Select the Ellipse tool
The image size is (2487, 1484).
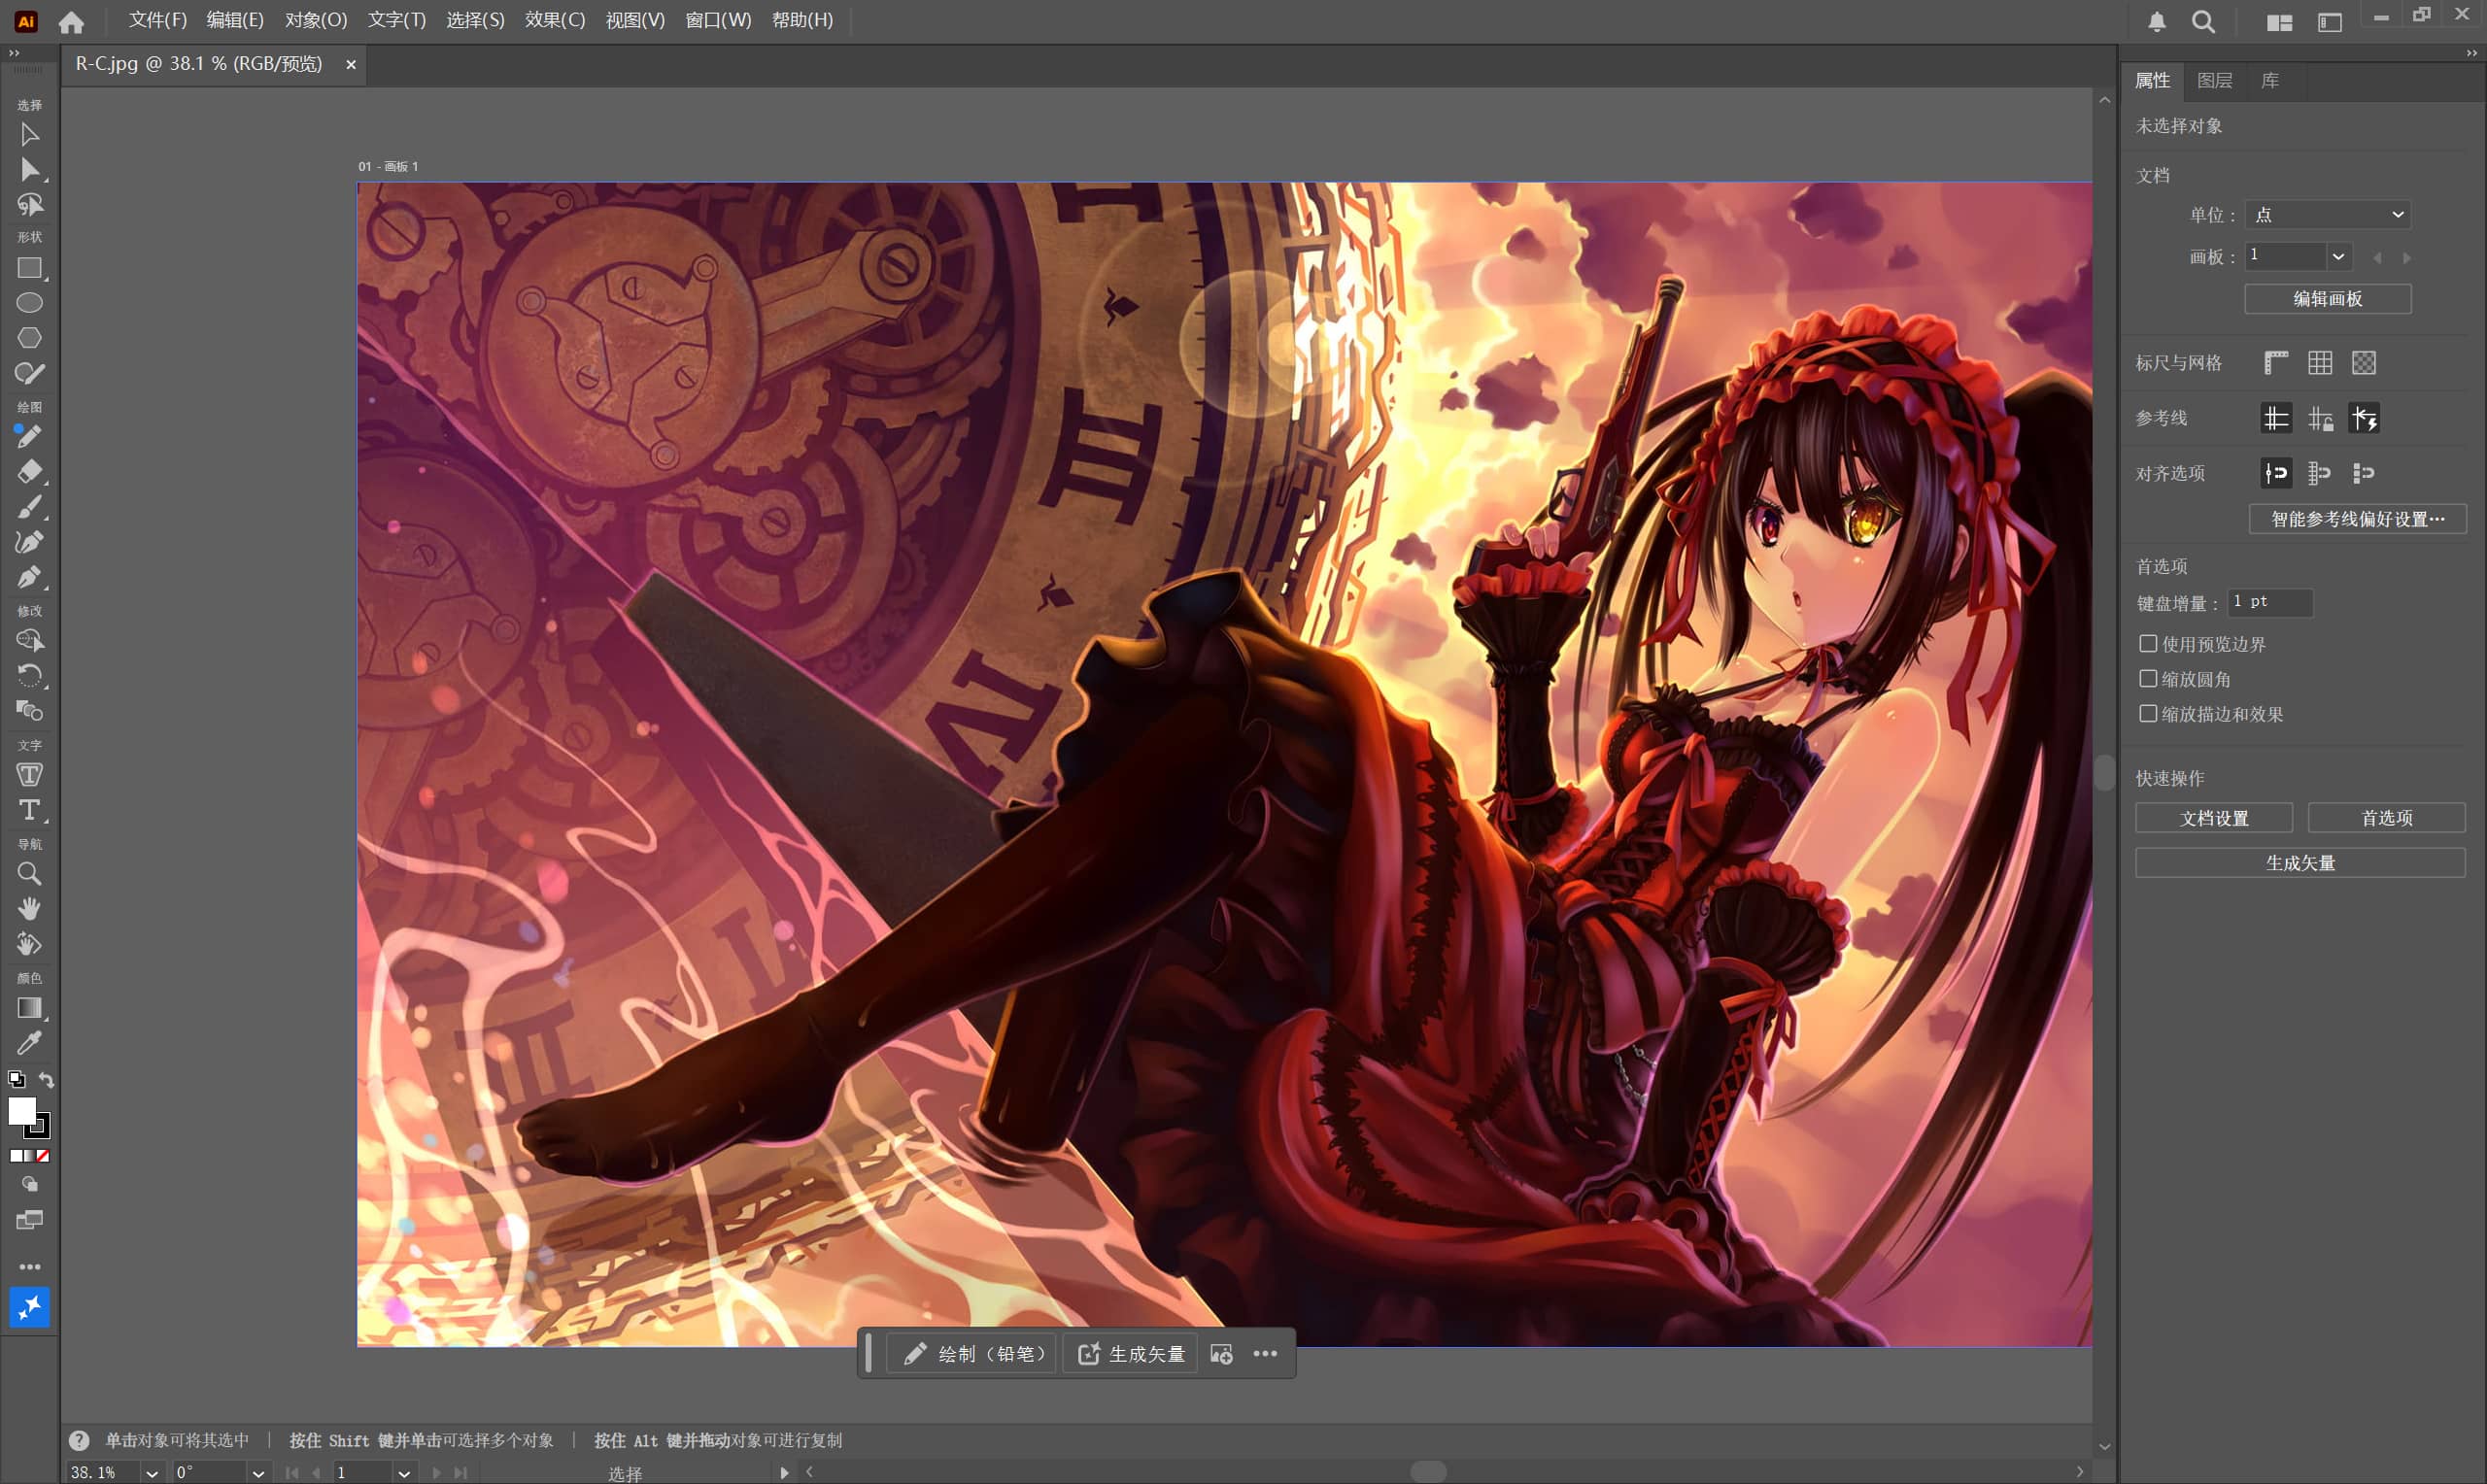(29, 303)
